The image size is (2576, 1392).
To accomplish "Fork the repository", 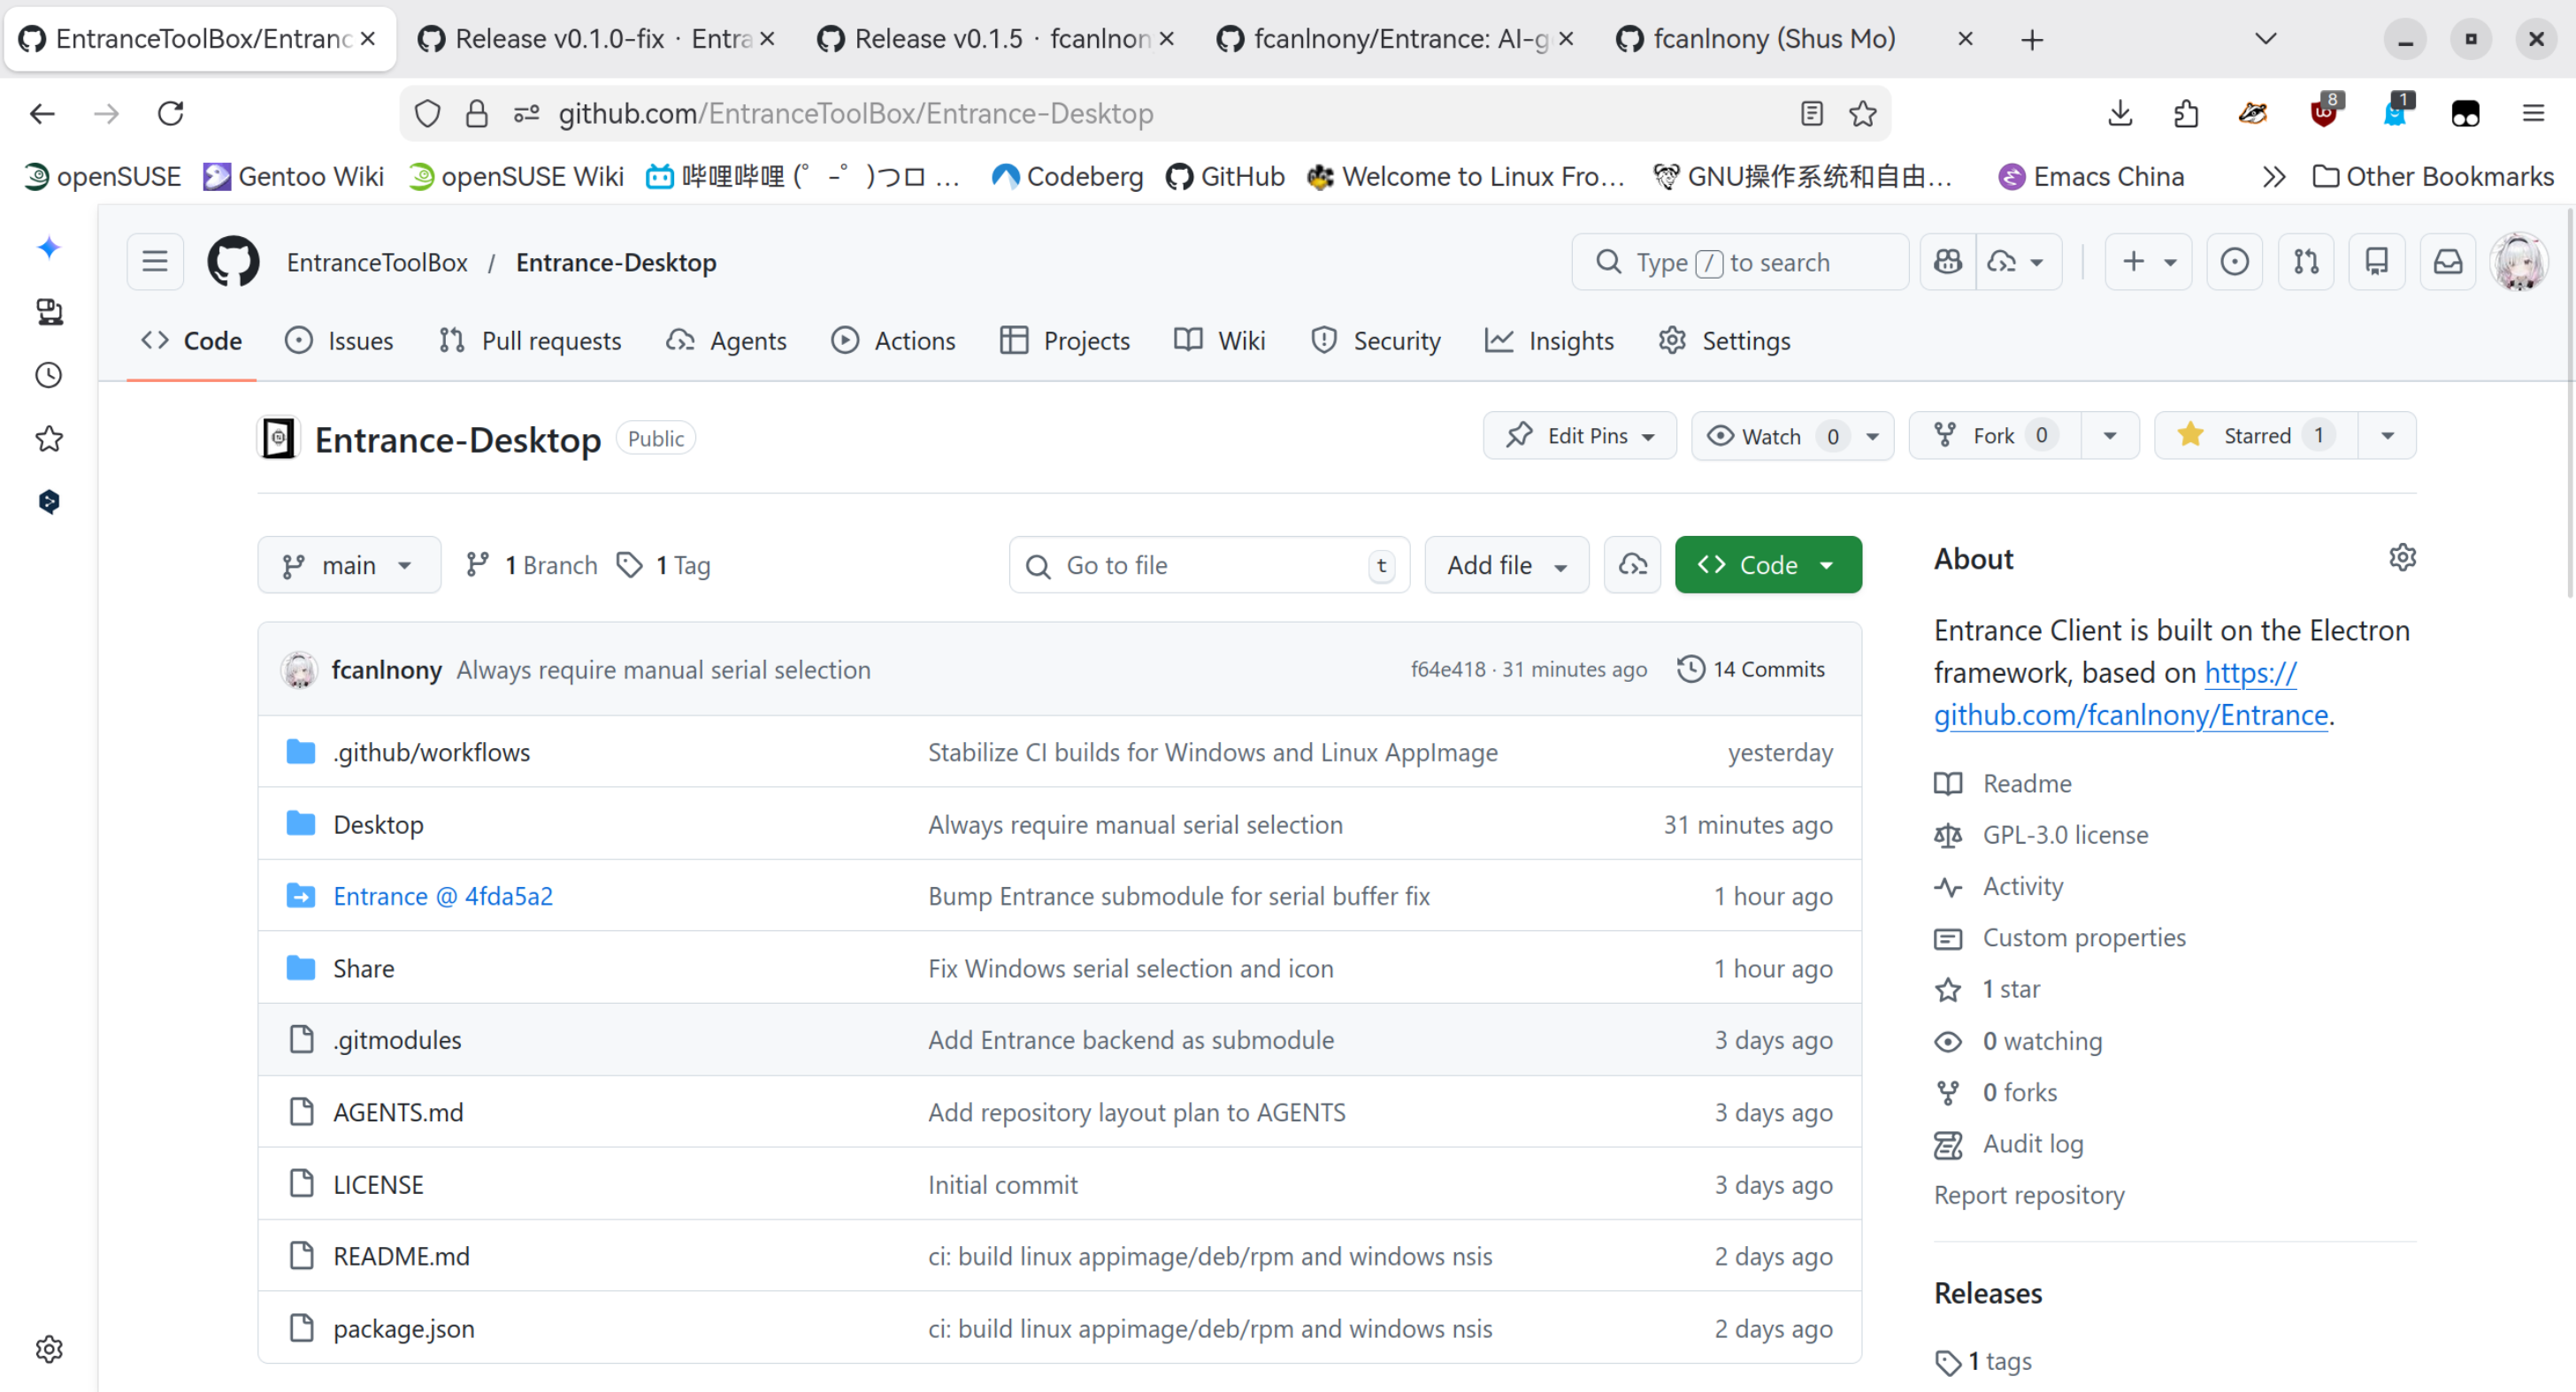I will pos(1995,436).
